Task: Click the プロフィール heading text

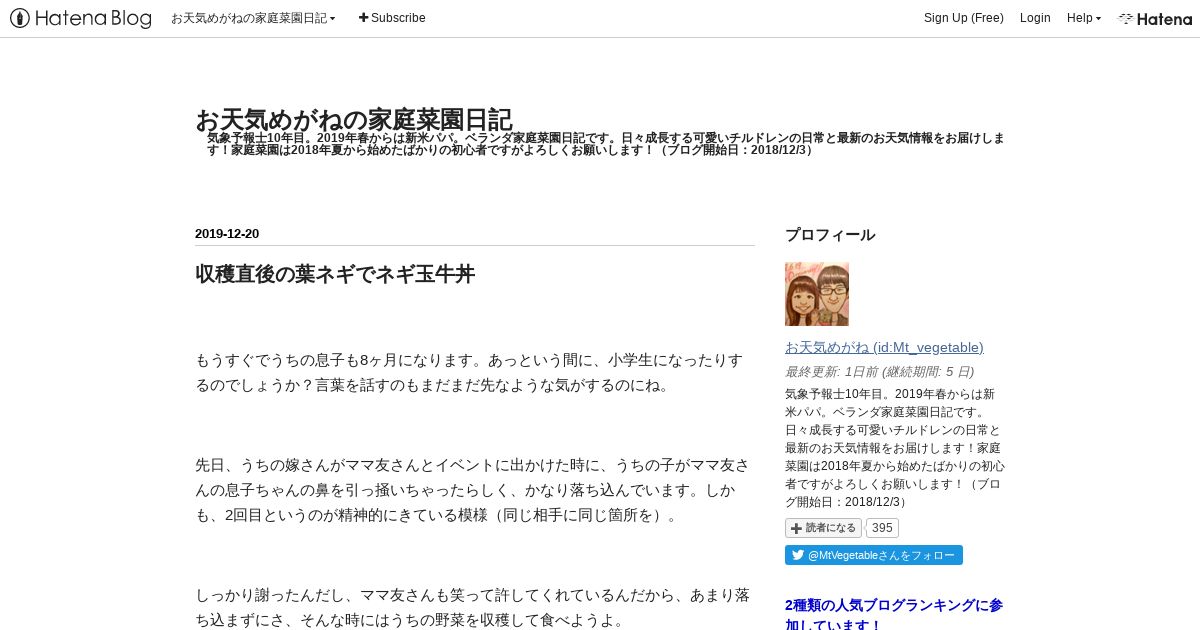Action: pos(830,235)
